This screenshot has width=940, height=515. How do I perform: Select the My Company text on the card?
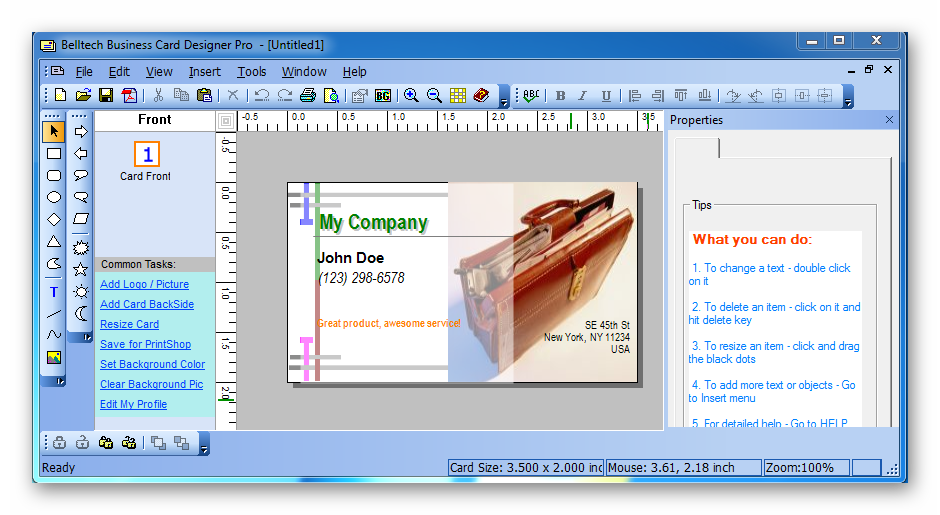pyautogui.click(x=373, y=222)
